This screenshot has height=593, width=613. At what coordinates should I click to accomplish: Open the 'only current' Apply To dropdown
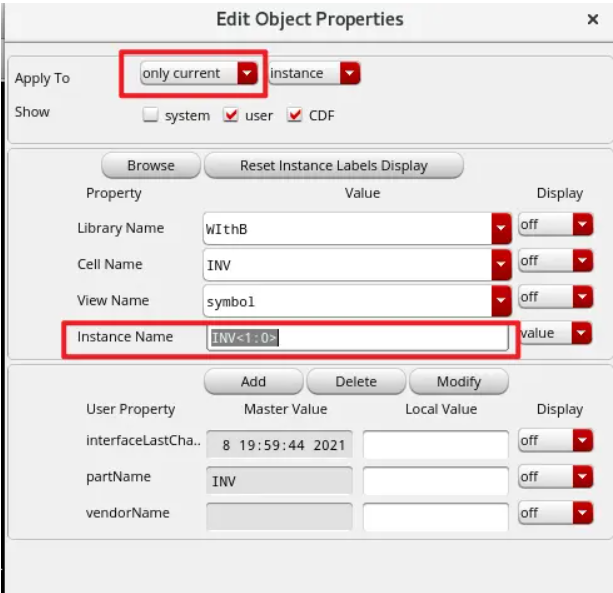199,73
